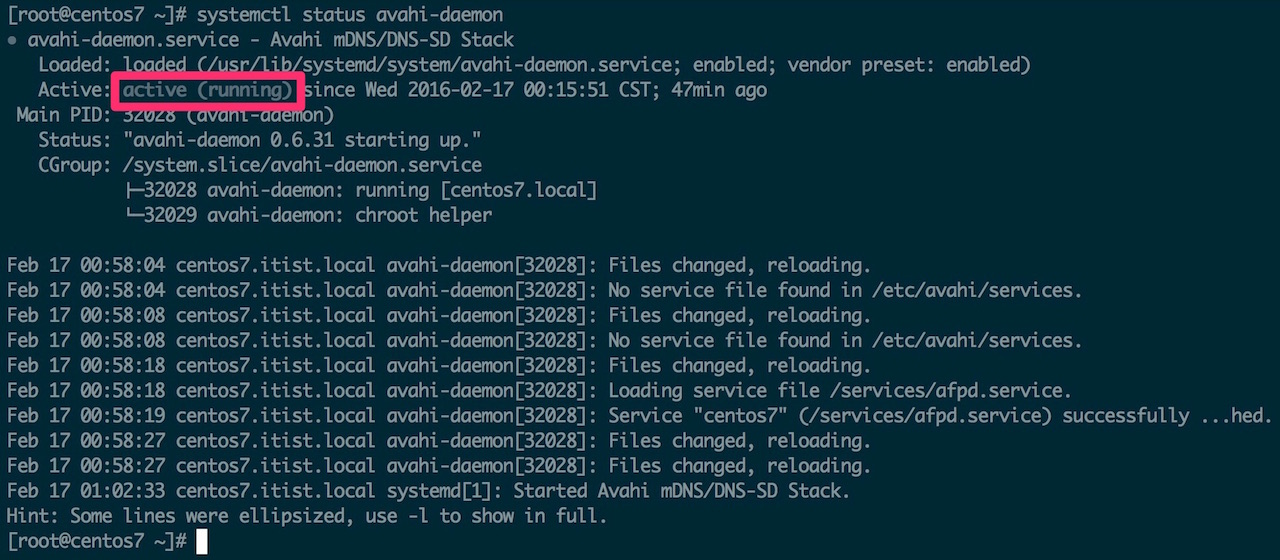Click the Main PID line
This screenshot has width=1280, height=560.
point(175,115)
